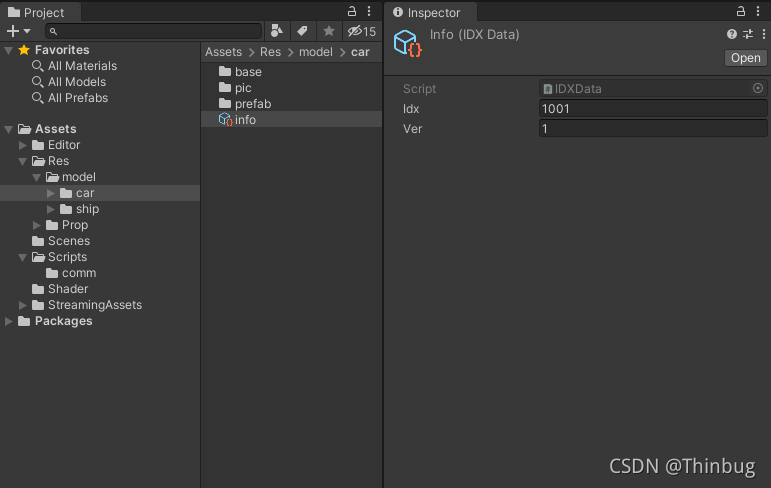The image size is (771, 488).
Task: Click the Favorites star icon in tree
Action: tap(24, 50)
